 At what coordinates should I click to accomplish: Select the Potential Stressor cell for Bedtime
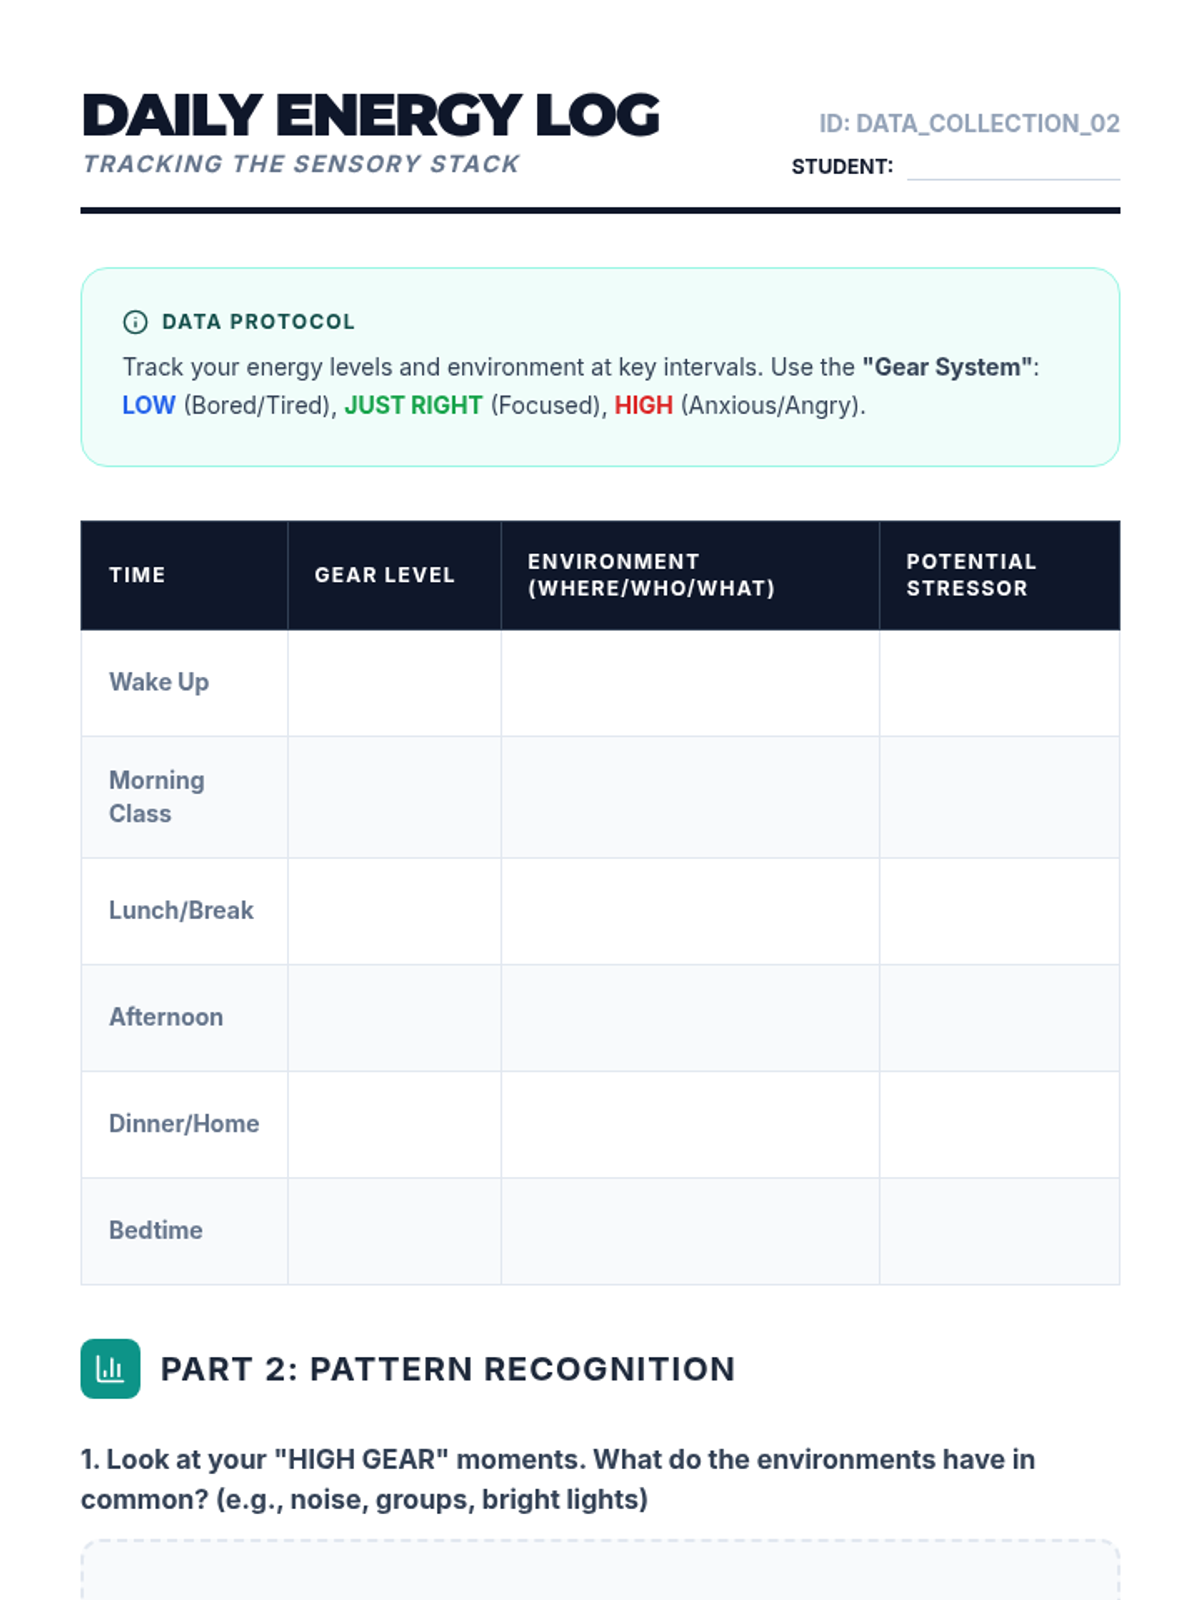[999, 1231]
